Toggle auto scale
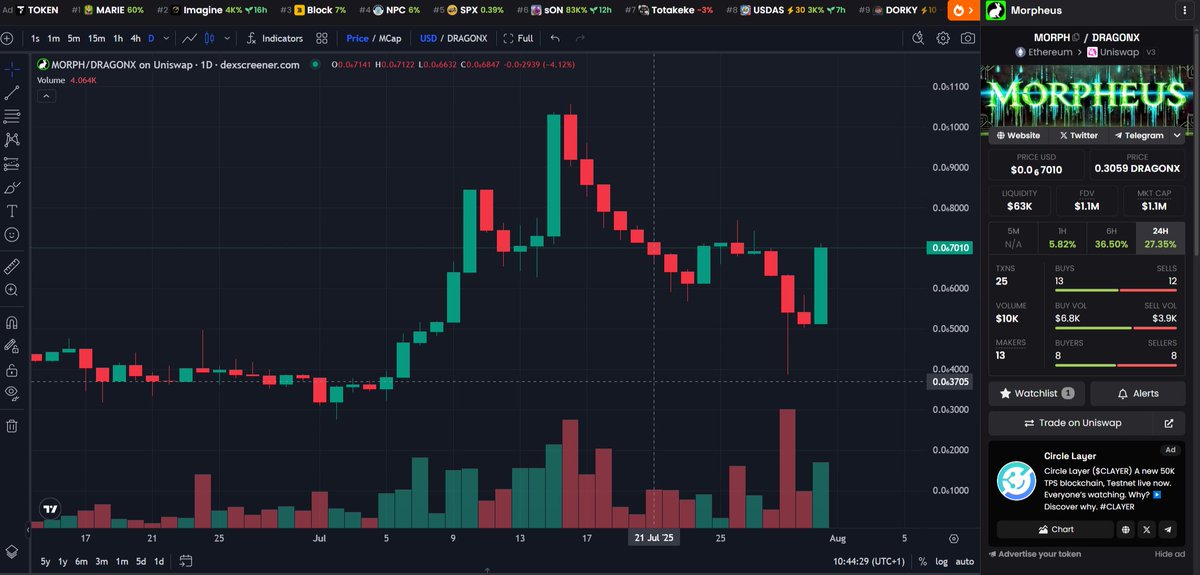The width and height of the screenshot is (1200, 575). coord(965,561)
